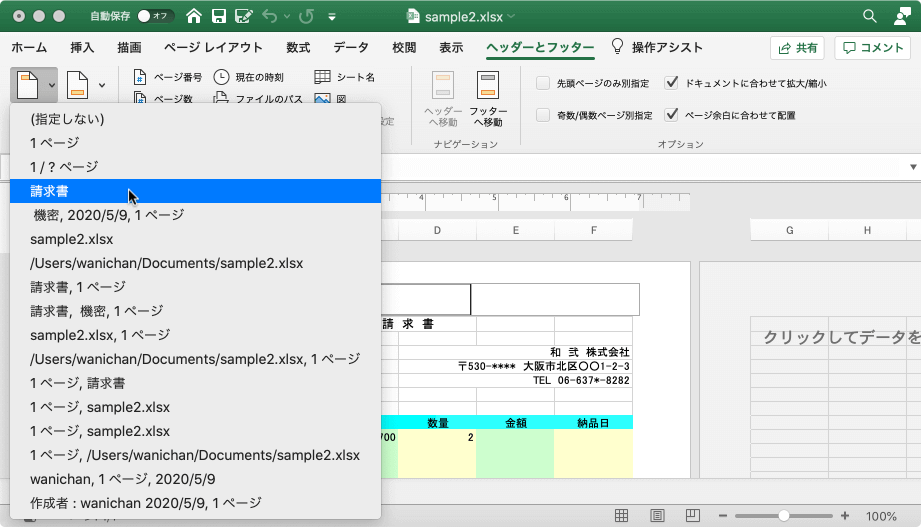
Task: Click the Undo arrow icon
Action: click(270, 16)
